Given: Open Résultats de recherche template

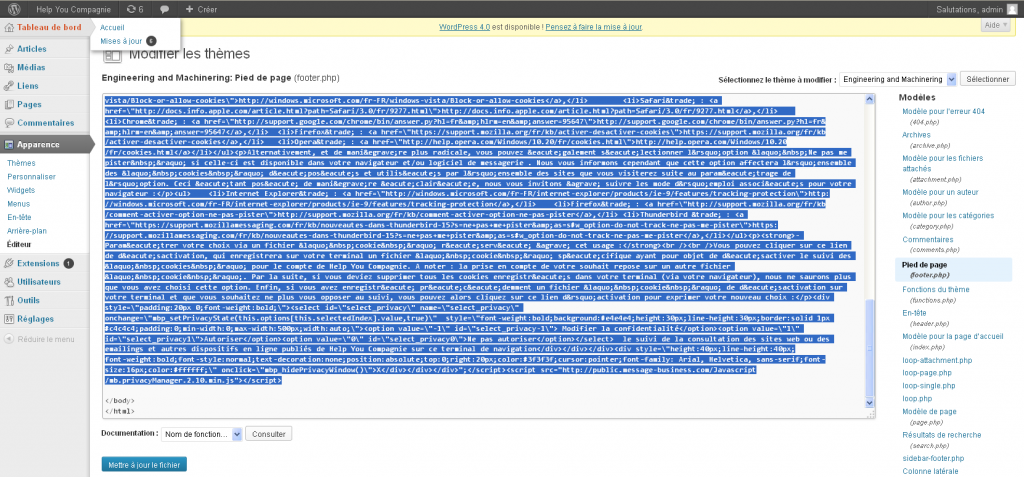Looking at the screenshot, I should (941, 435).
